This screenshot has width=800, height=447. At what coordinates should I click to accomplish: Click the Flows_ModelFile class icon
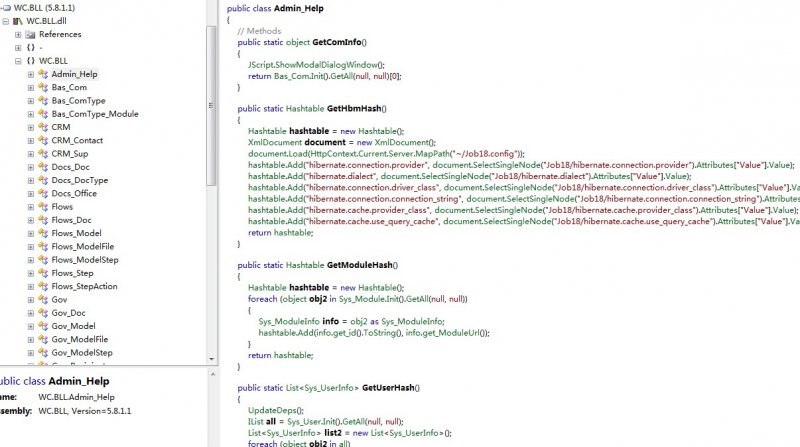pos(43,246)
